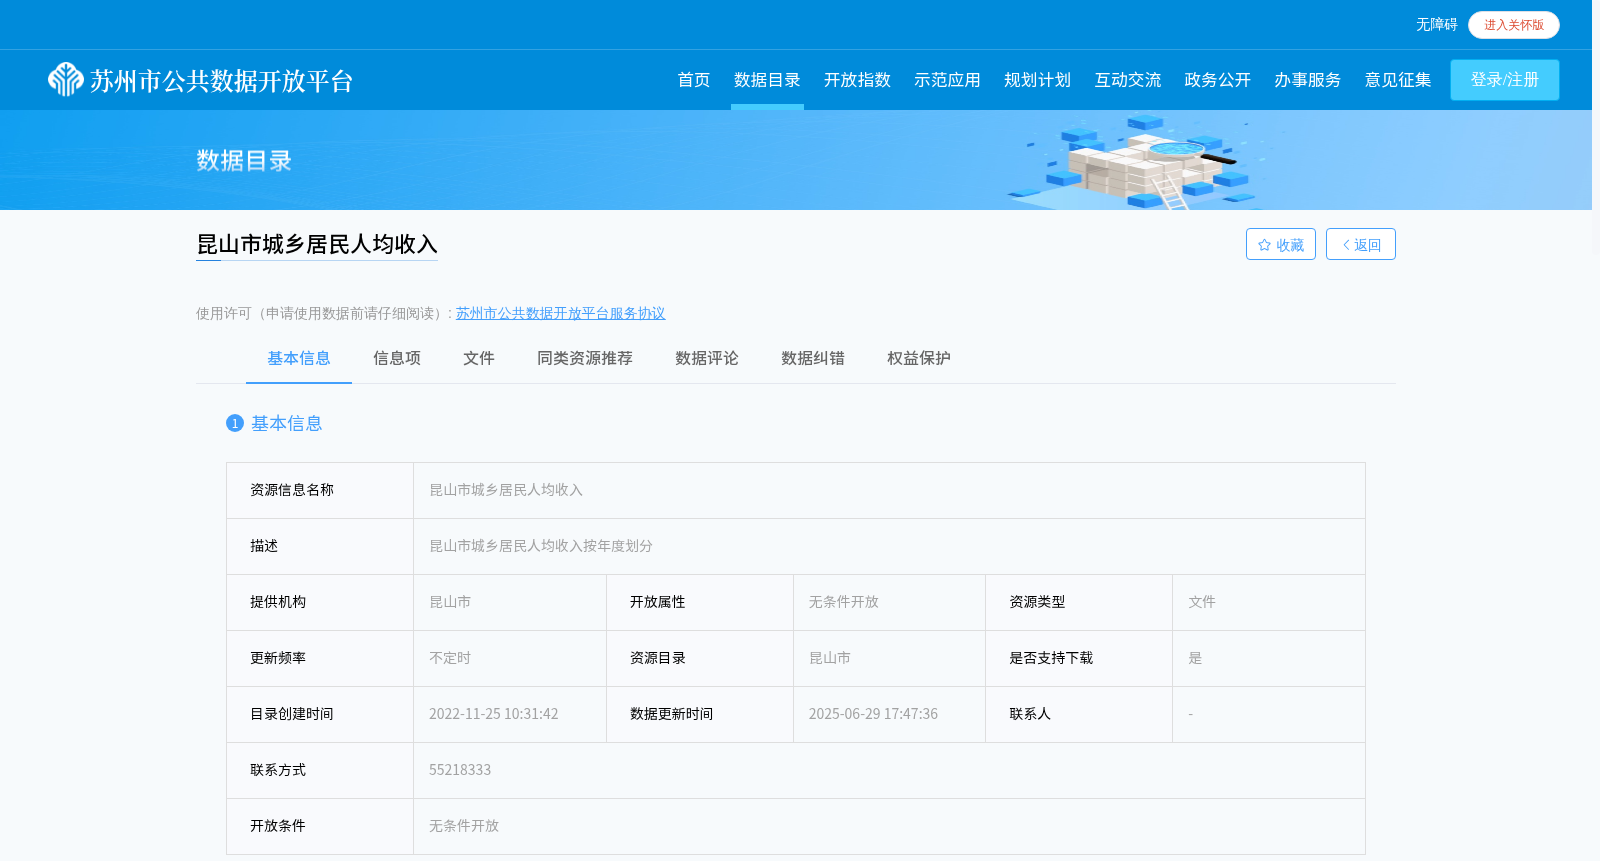The image size is (1600, 861).
Task: Open 政务公开 navigation item
Action: pos(1218,80)
